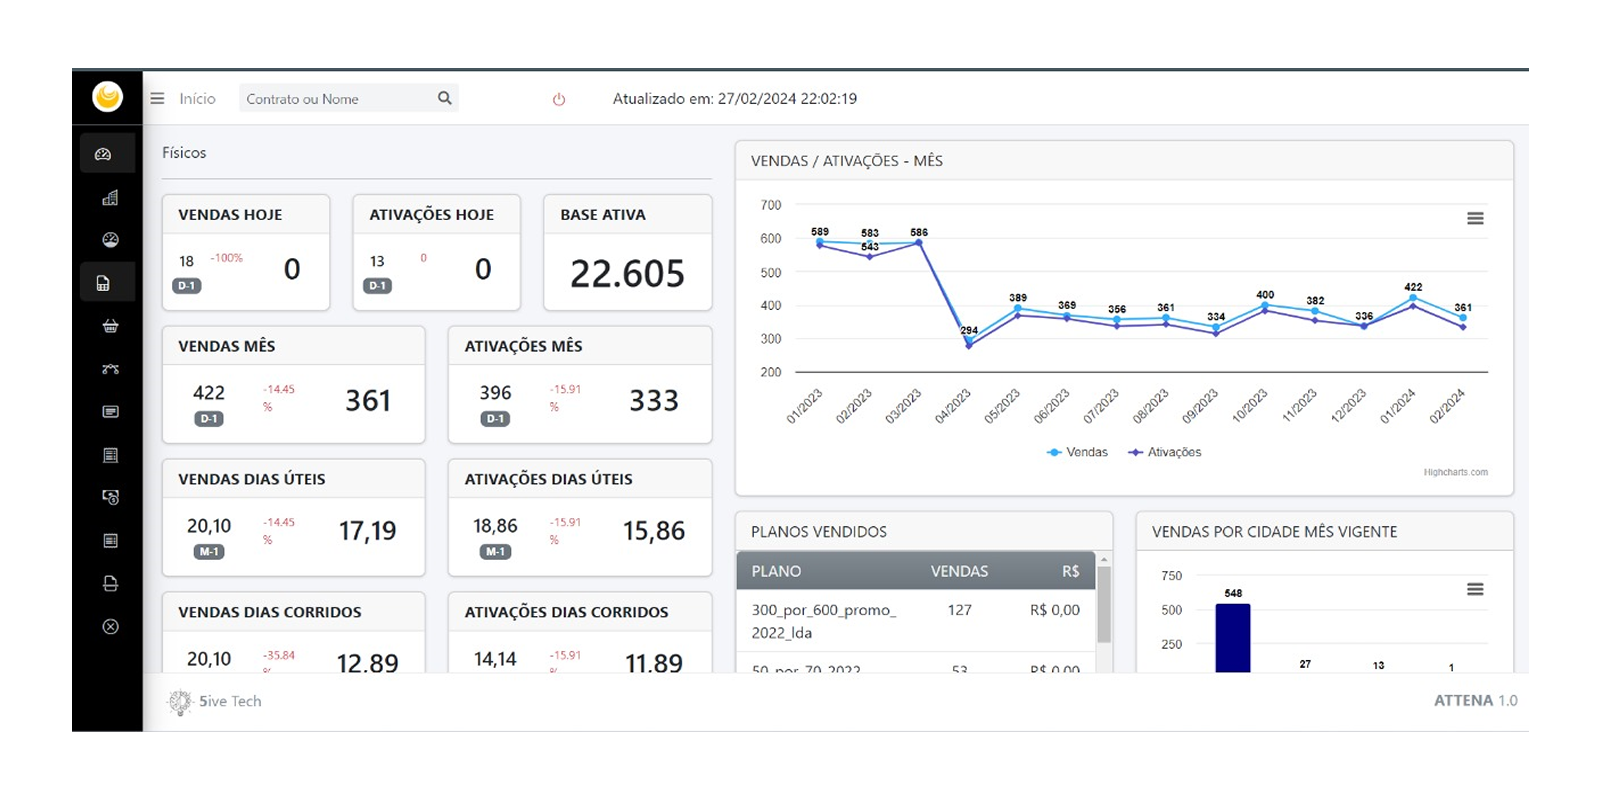Viewport: 1600px width, 800px height.
Task: Click the PLANOS VENDIDOS panel title
Action: click(819, 532)
